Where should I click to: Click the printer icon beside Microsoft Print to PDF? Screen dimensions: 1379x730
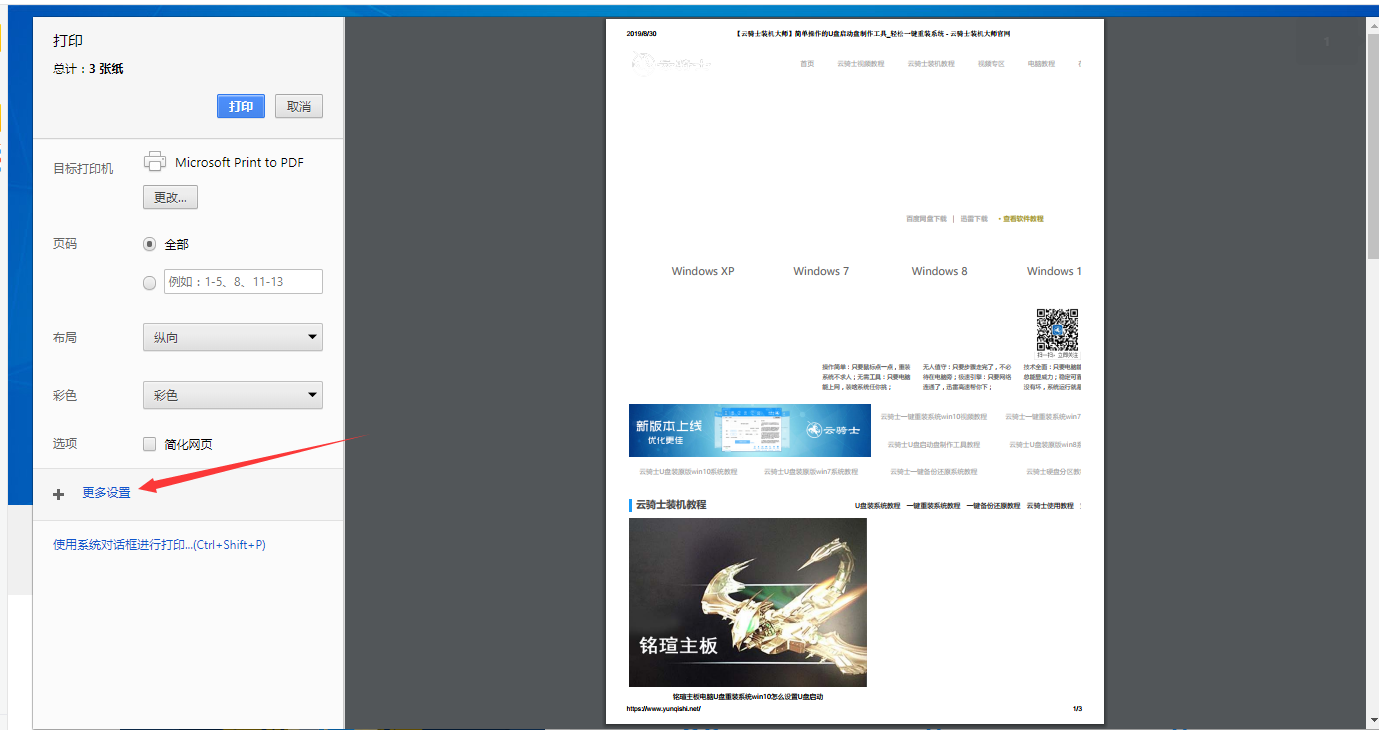click(x=155, y=160)
